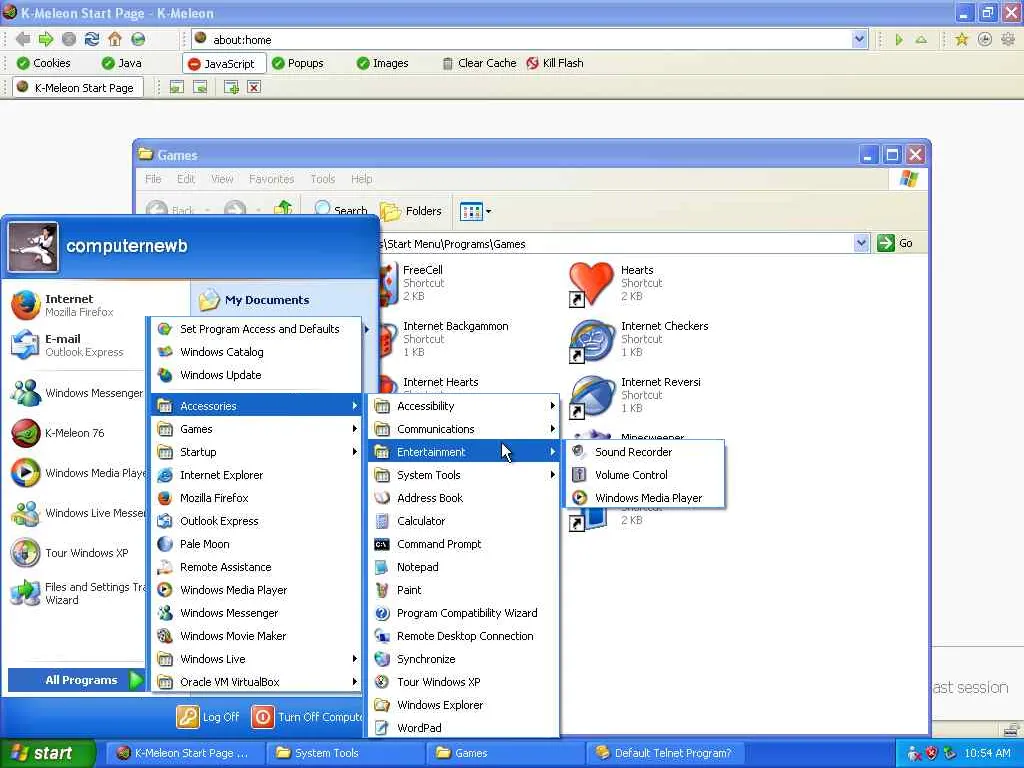This screenshot has height=768, width=1024.
Task: Reload page with K-Meleon refresh icon
Action: click(x=91, y=39)
